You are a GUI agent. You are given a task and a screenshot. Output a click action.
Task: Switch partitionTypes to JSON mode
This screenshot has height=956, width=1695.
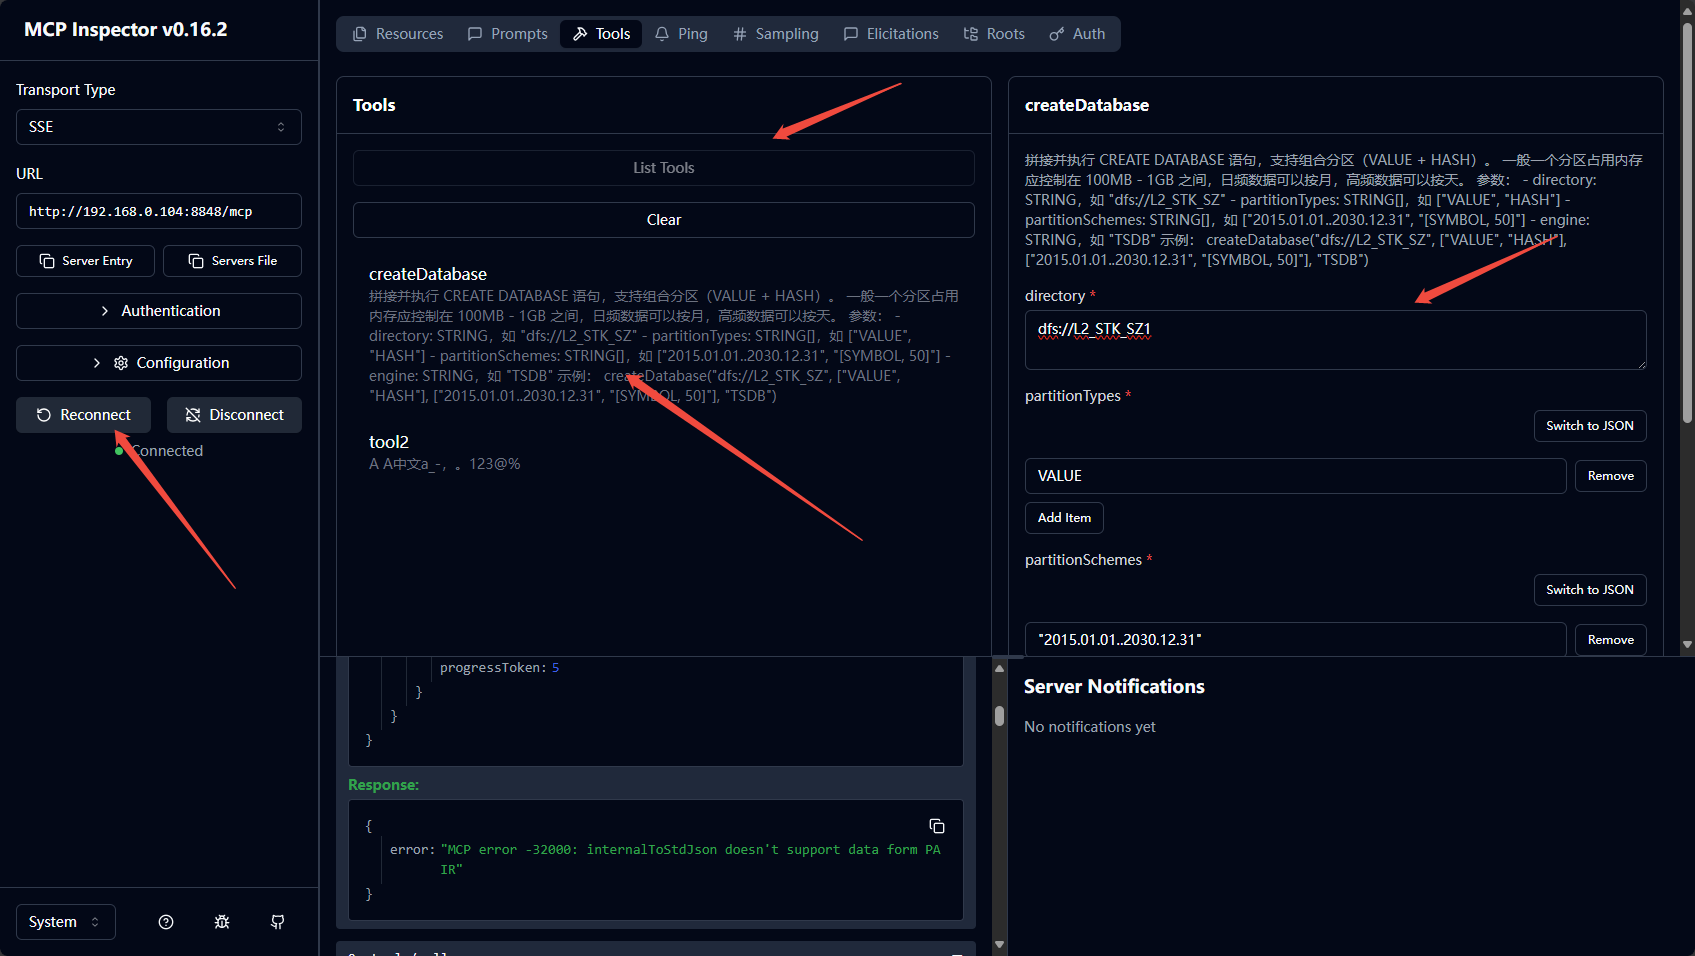pyautogui.click(x=1589, y=426)
